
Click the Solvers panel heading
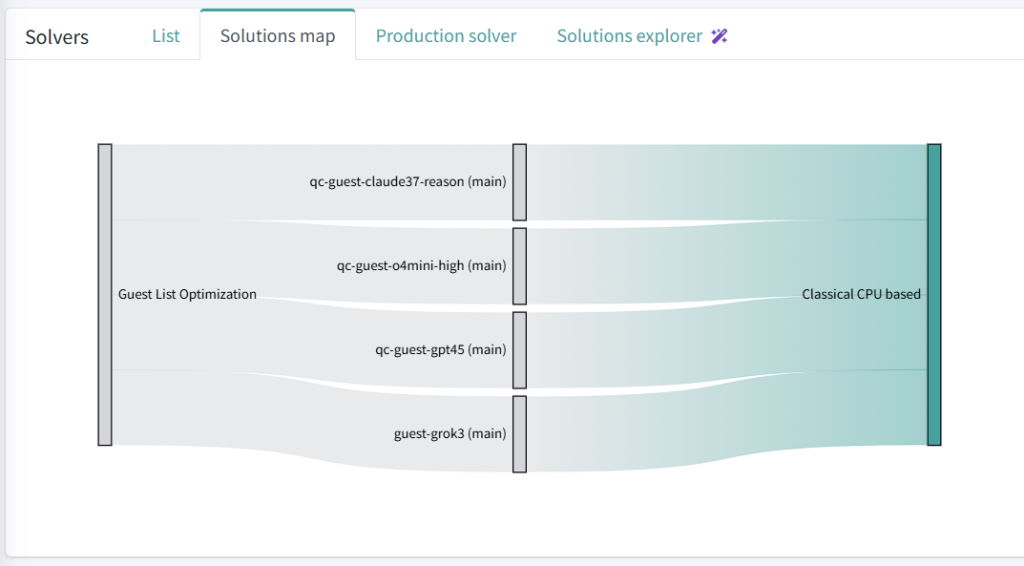point(57,38)
